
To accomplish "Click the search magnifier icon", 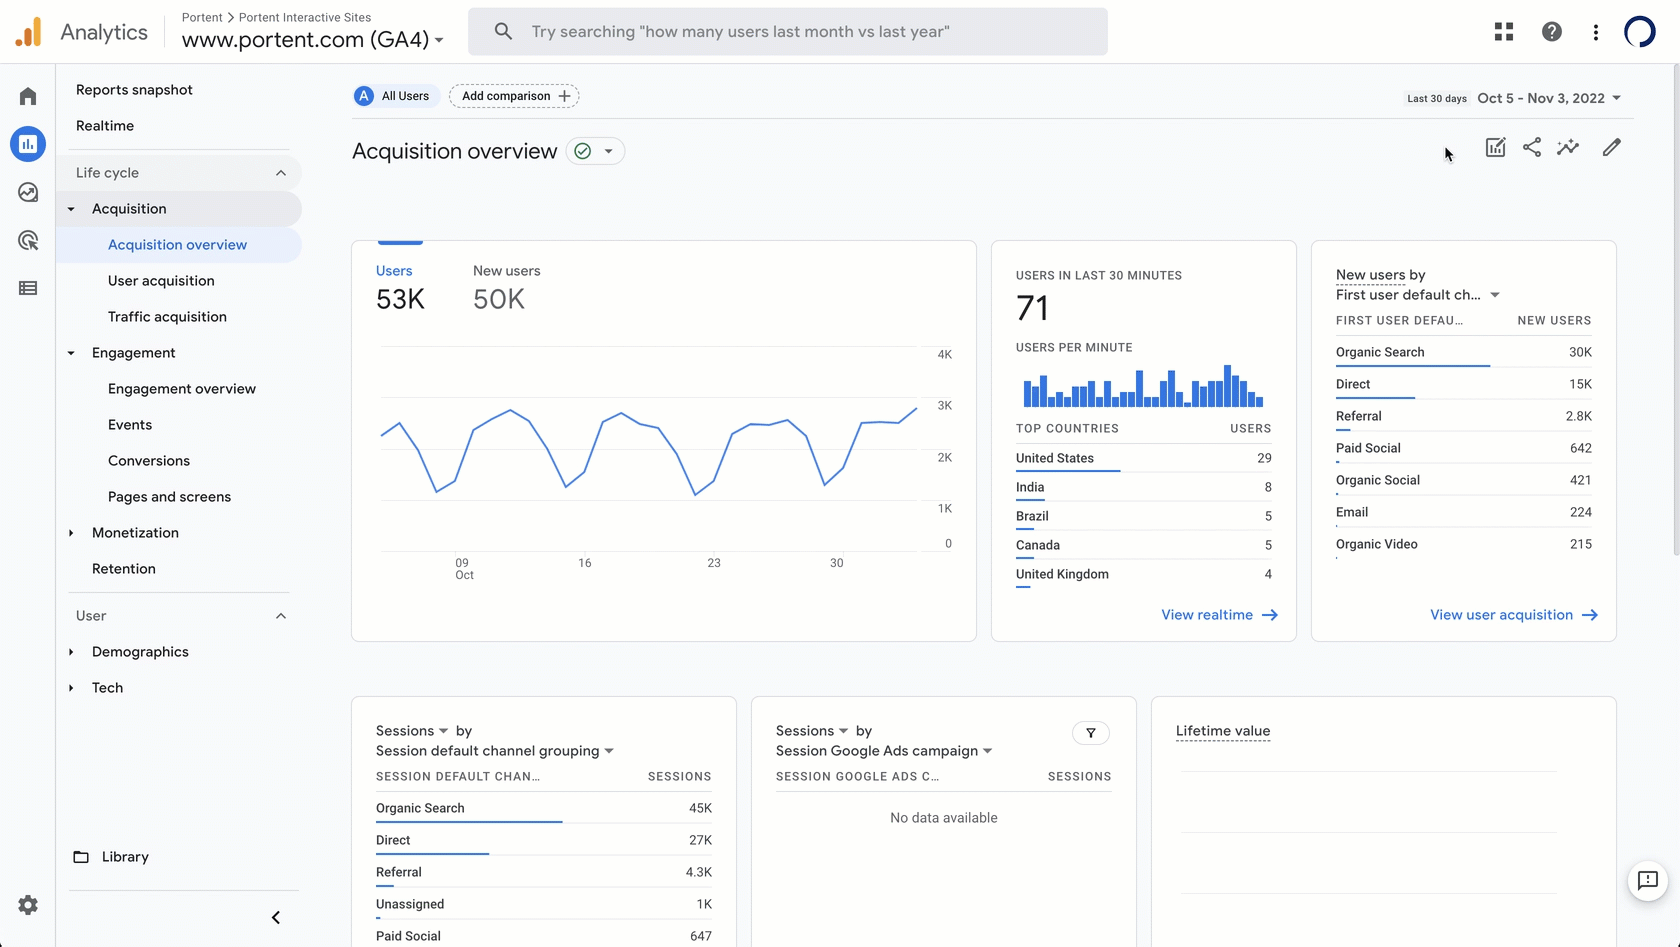I will coord(504,32).
